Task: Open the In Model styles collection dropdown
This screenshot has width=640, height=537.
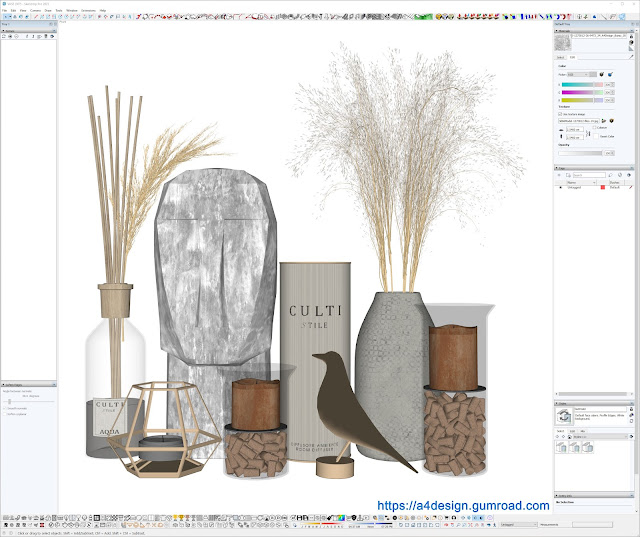Action: click(600, 437)
